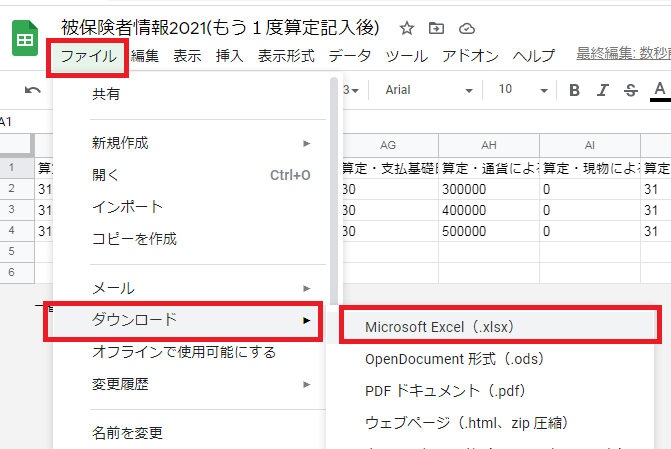Download as OpenDocument 形式 (.ods)
The height and width of the screenshot is (449, 671).
[490, 359]
